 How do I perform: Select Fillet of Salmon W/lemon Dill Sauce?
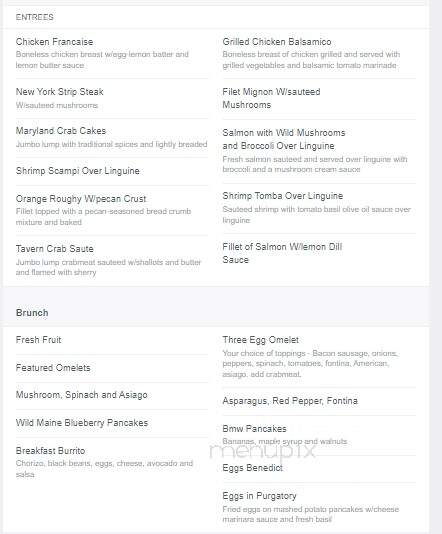282,253
